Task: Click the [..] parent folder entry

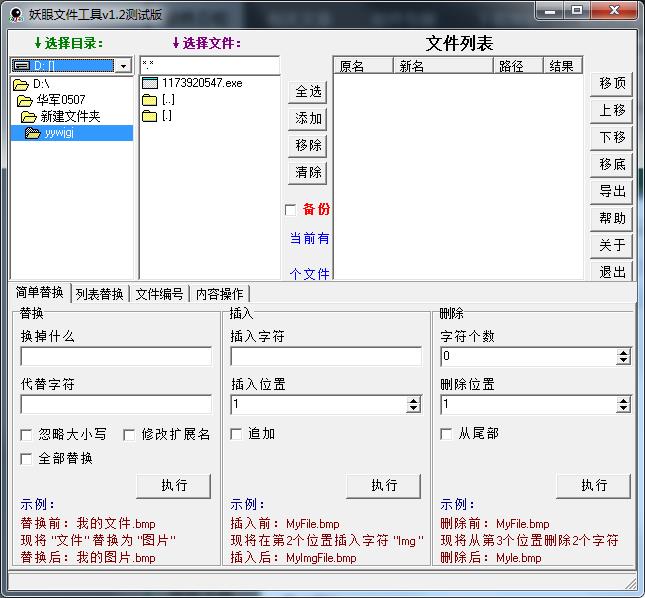Action: [158, 100]
